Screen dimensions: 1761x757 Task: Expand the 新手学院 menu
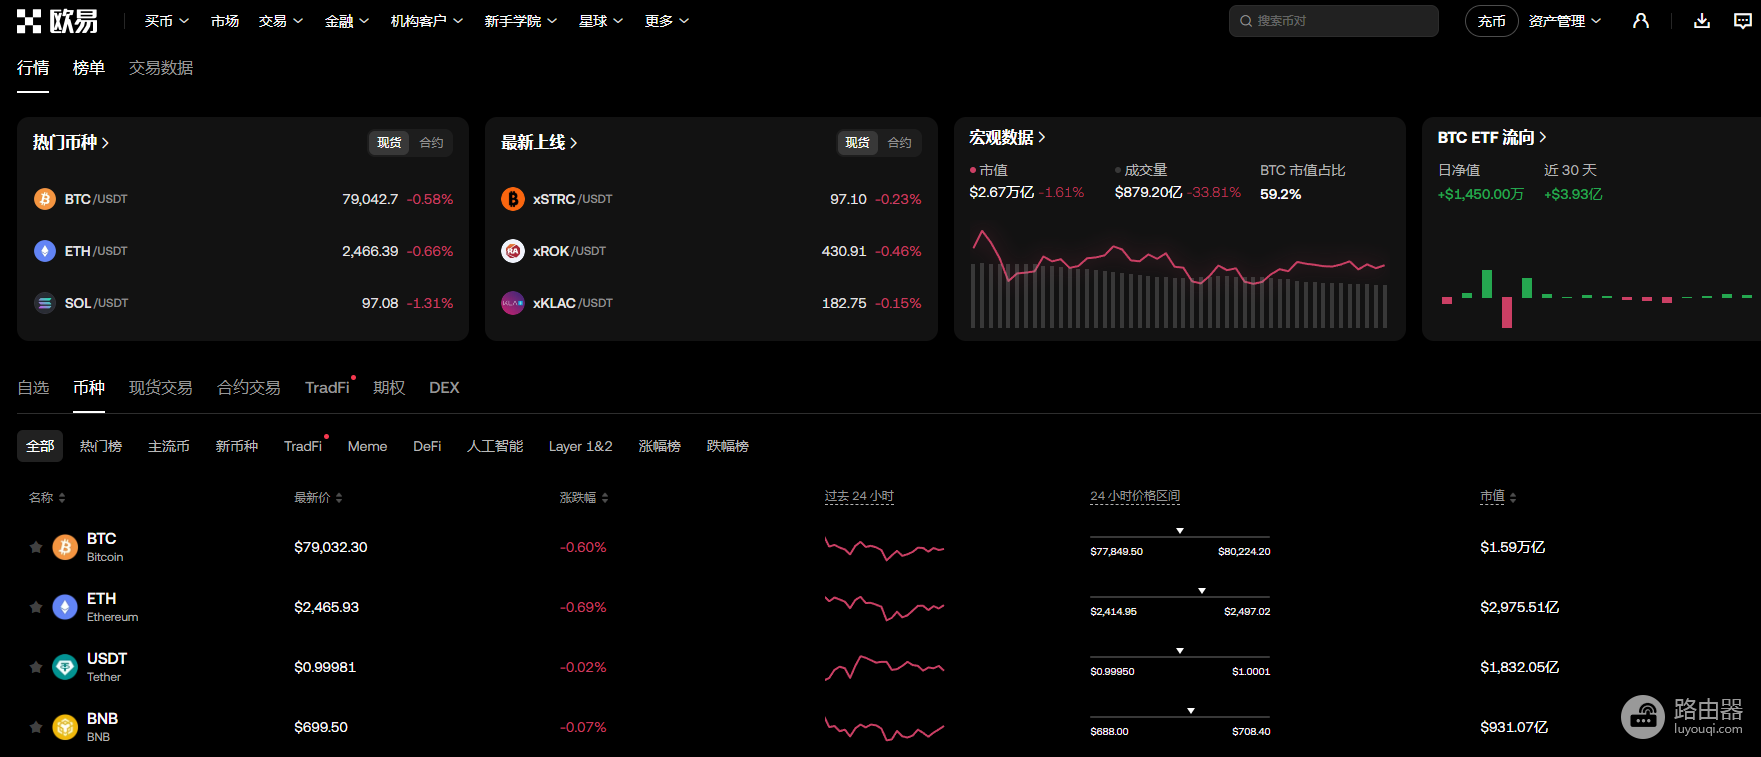(521, 21)
